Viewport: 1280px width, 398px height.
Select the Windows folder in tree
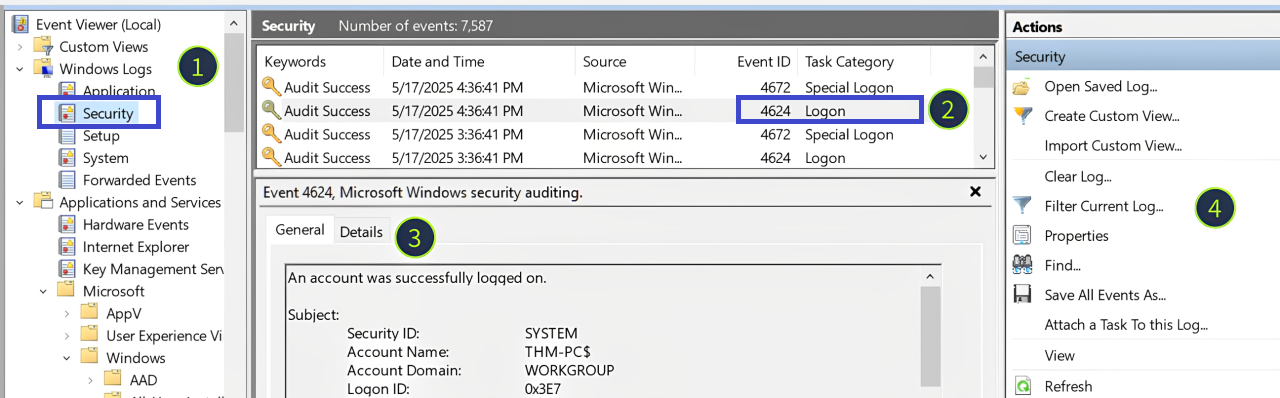pyautogui.click(x=136, y=357)
